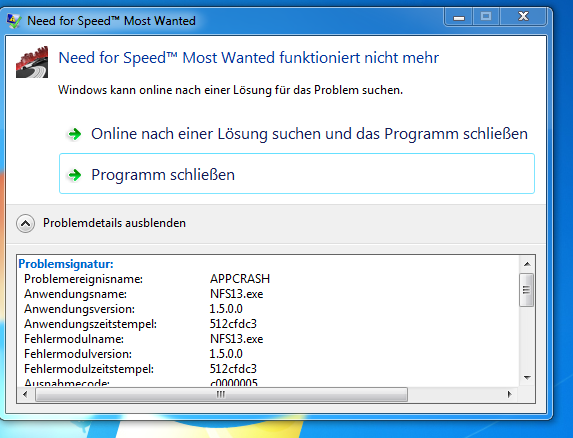
Task: Close the error dialog with X
Action: [523, 17]
